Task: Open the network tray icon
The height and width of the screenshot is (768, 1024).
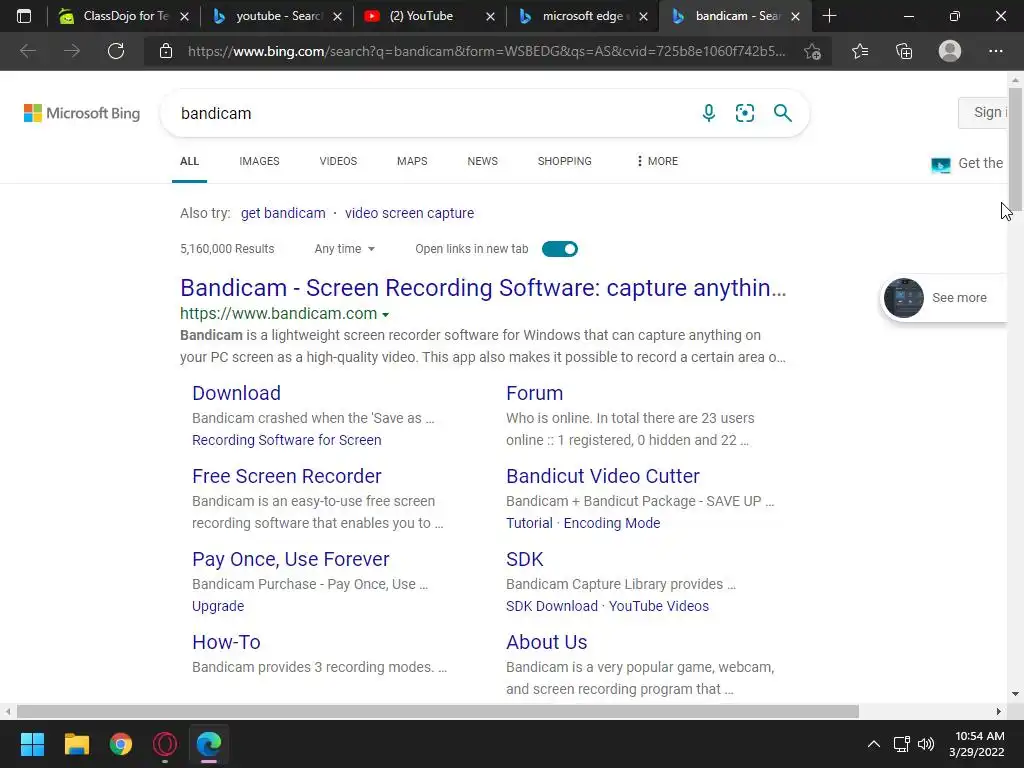Action: click(902, 744)
